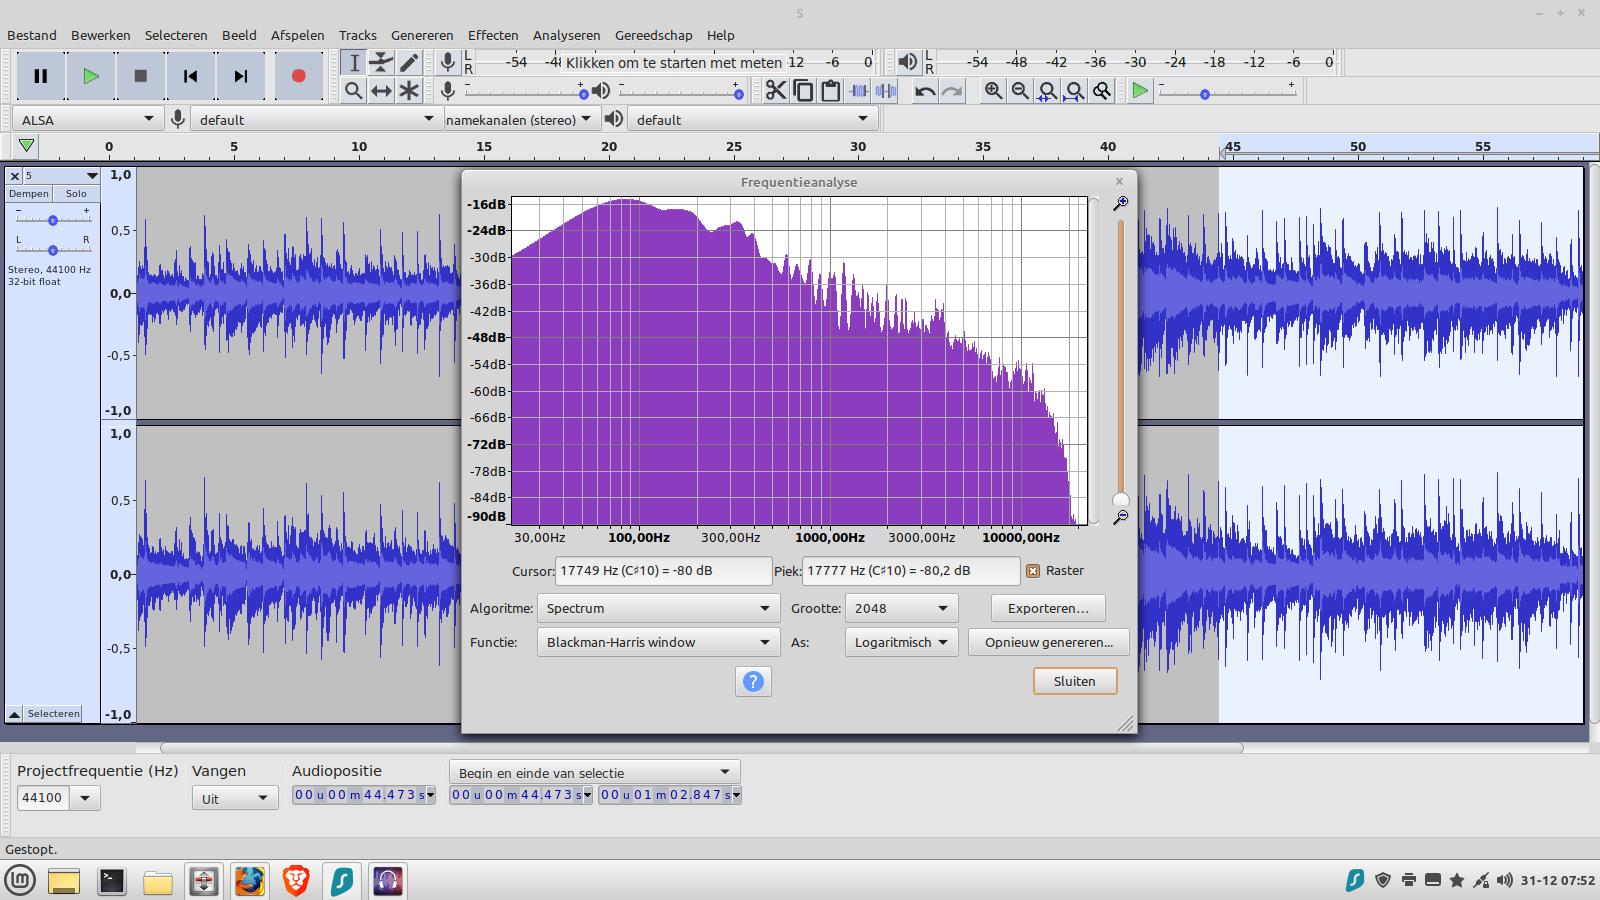The image size is (1600, 900).
Task: Collapse the track with the arrow button
Action: tap(14, 714)
